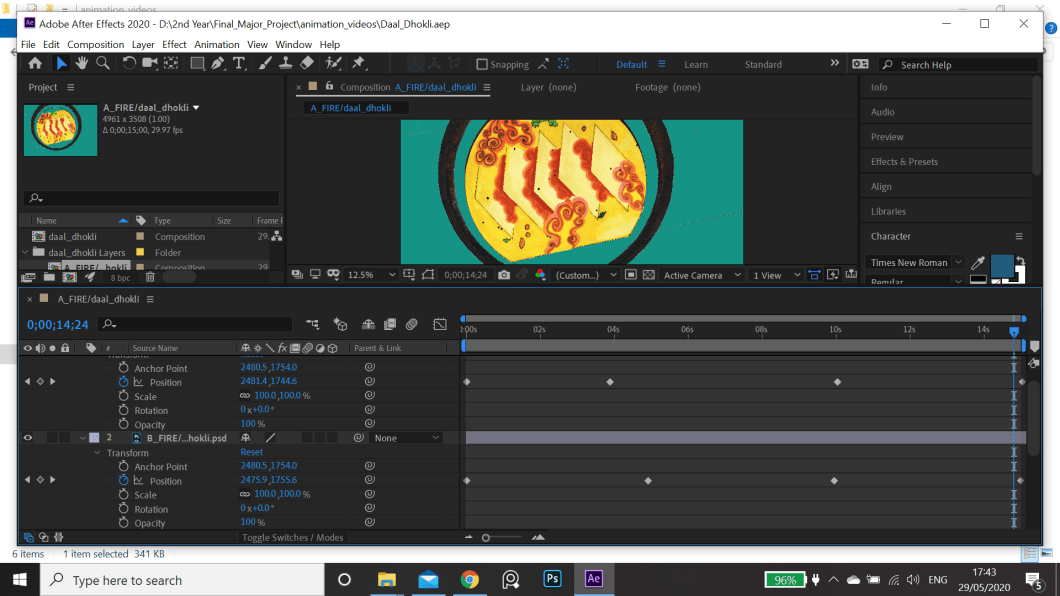Screen dimensions: 1060x596
Task: Select the Zoom magnifier tool
Action: click(x=103, y=64)
